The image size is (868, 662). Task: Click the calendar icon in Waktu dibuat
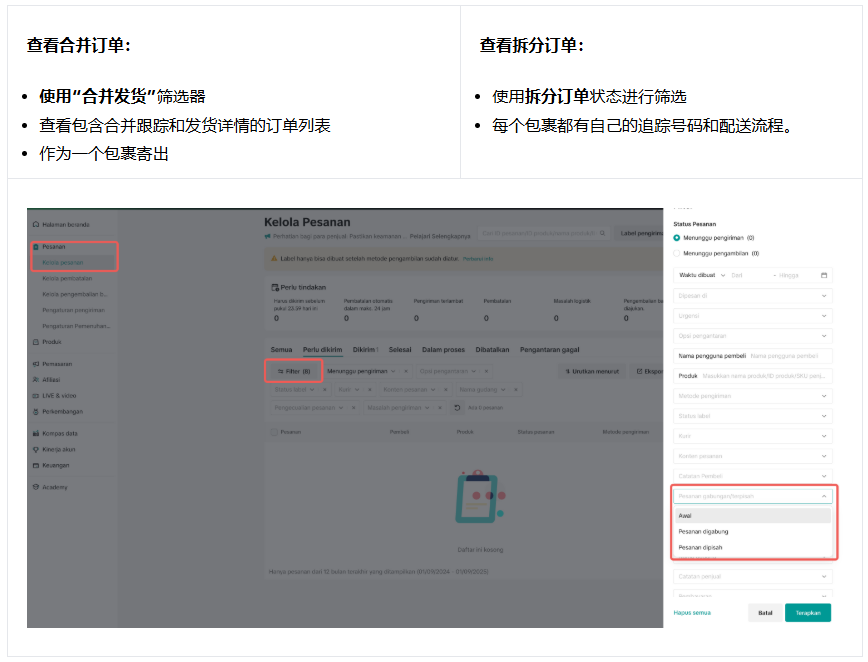click(823, 275)
